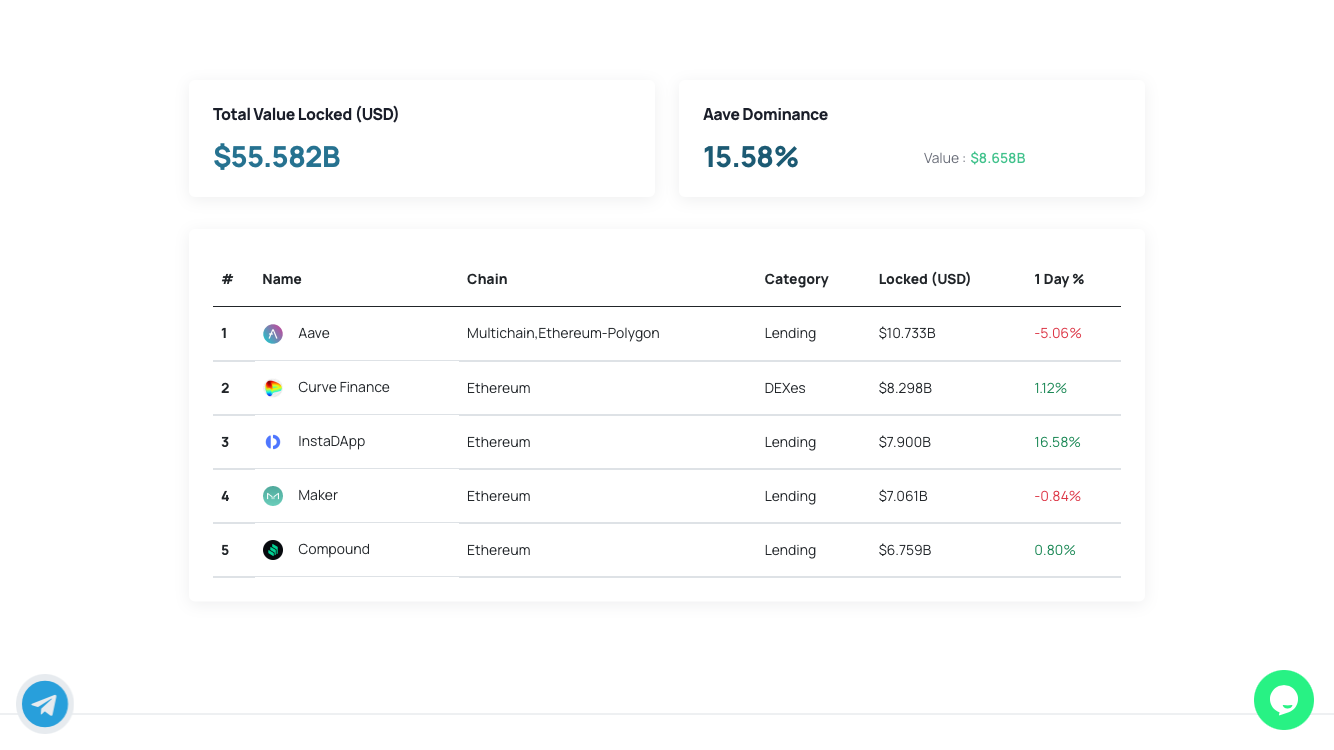Open the Telegram channel button

[x=45, y=704]
